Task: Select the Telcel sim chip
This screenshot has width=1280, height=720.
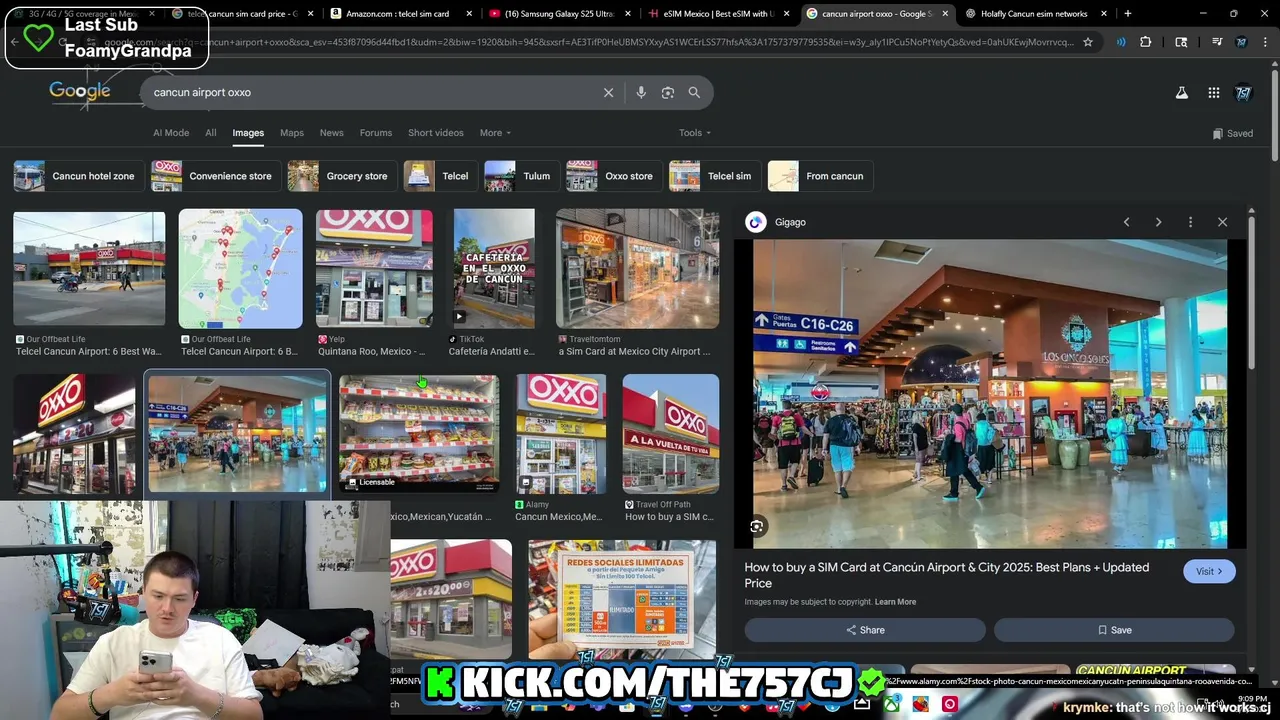Action: (x=713, y=176)
